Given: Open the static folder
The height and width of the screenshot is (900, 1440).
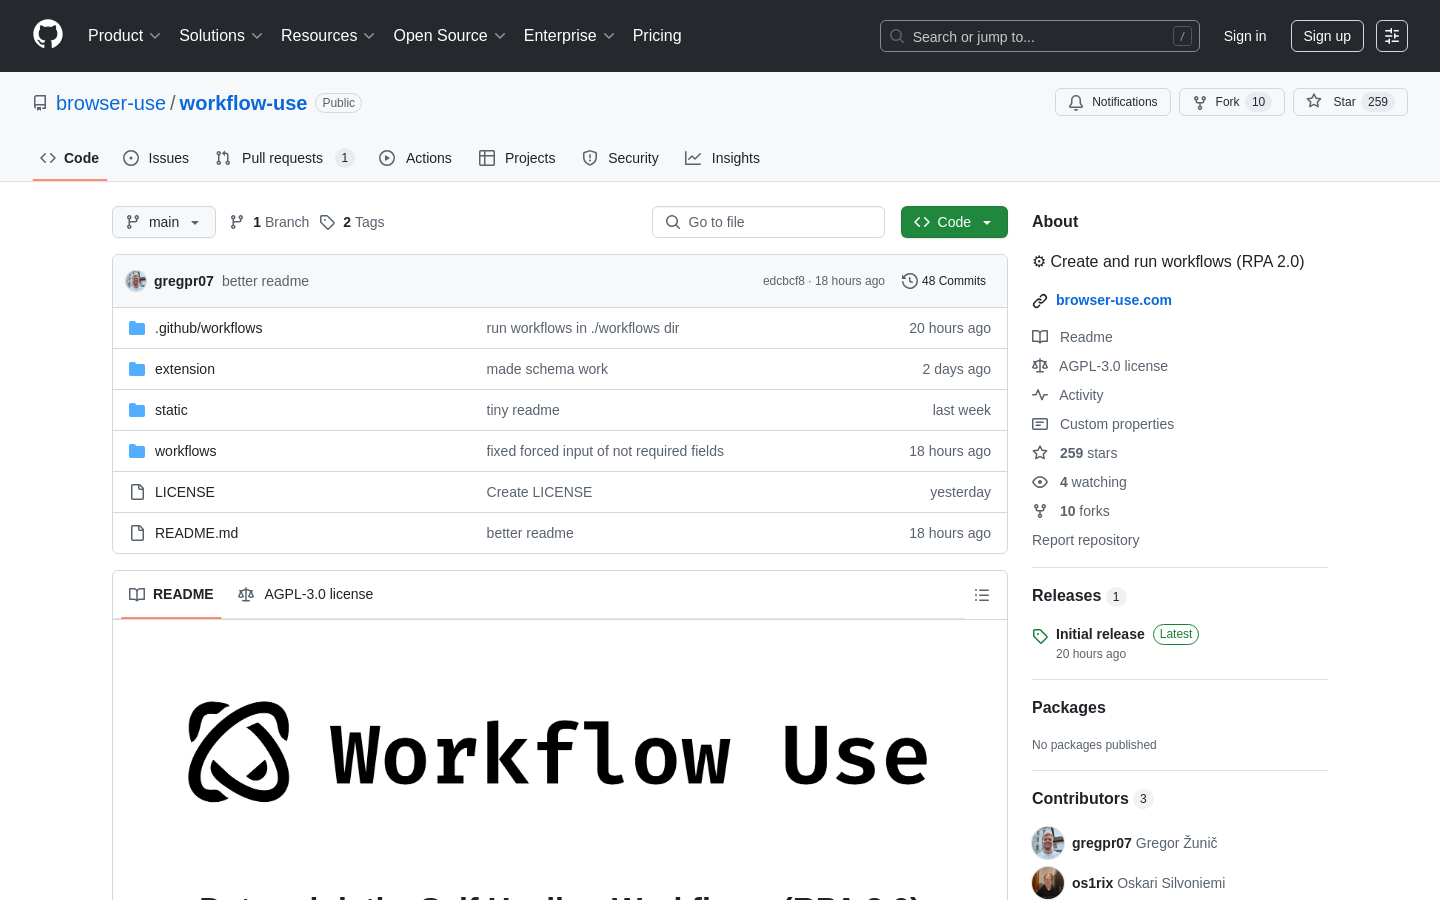Looking at the screenshot, I should pos(171,410).
